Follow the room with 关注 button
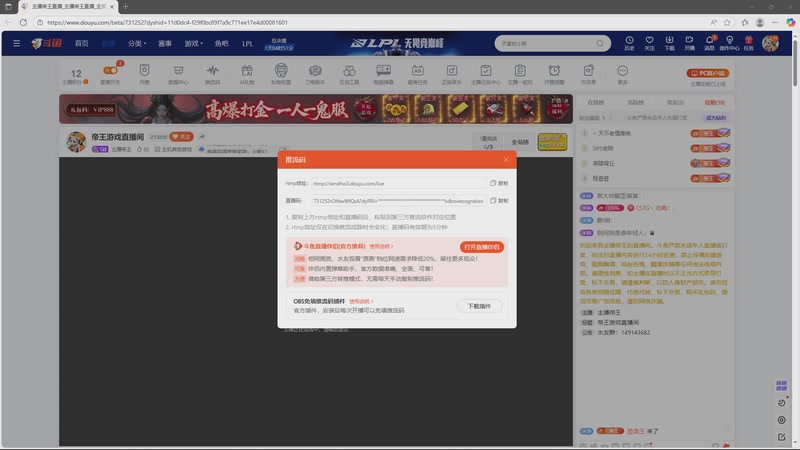The height and width of the screenshot is (450, 800). (x=182, y=137)
